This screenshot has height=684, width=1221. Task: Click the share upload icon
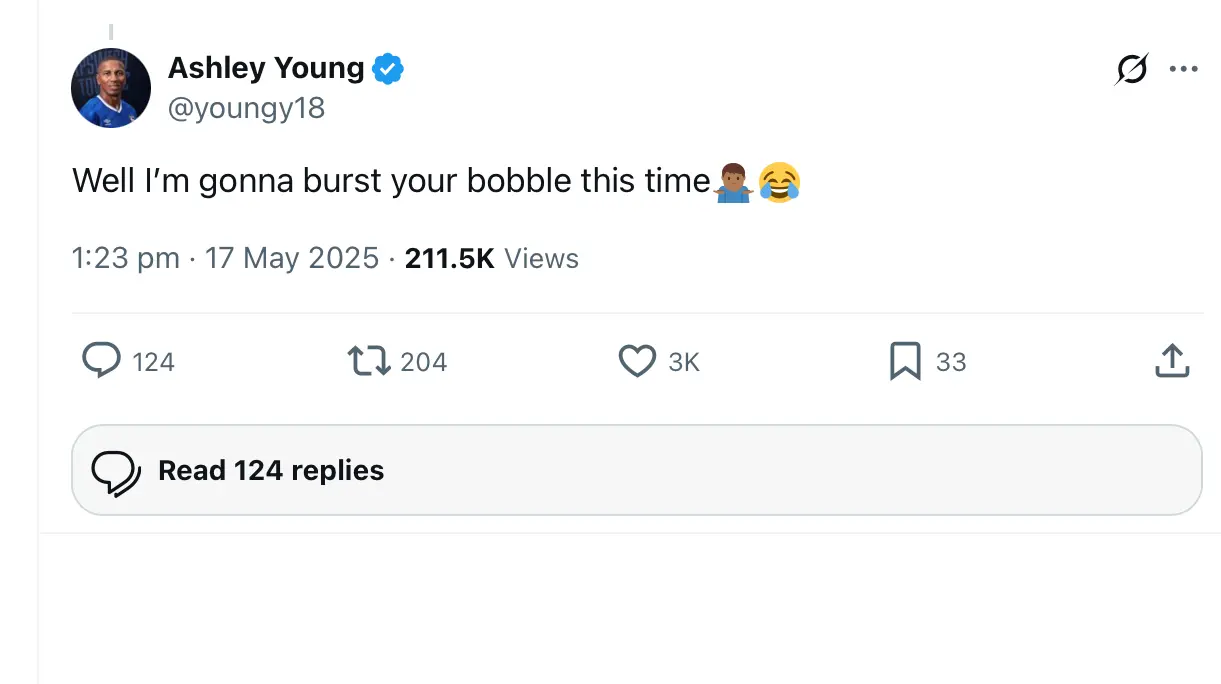tap(1172, 361)
